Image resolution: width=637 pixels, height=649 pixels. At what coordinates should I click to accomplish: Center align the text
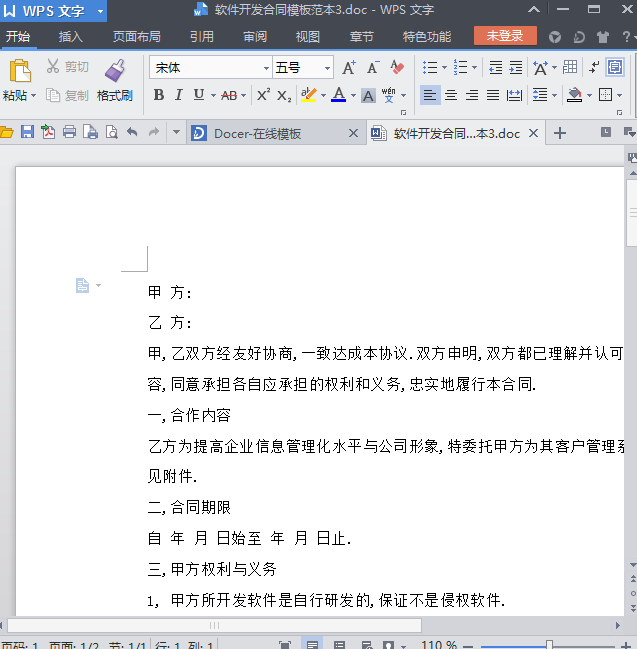tap(451, 96)
